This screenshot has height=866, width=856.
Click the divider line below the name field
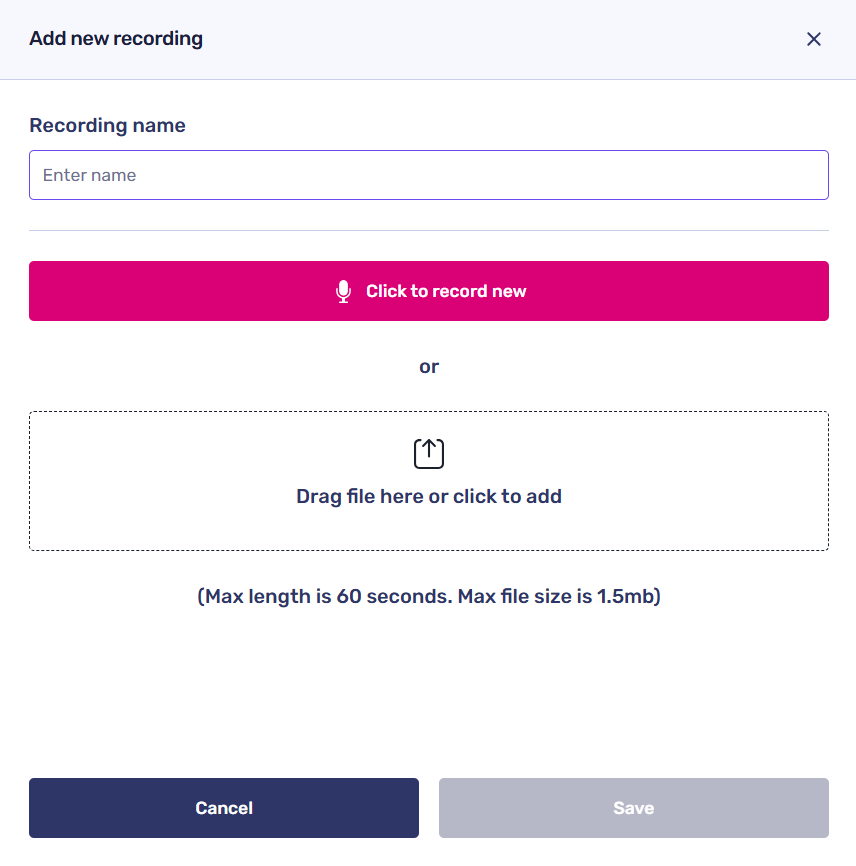pyautogui.click(x=428, y=230)
